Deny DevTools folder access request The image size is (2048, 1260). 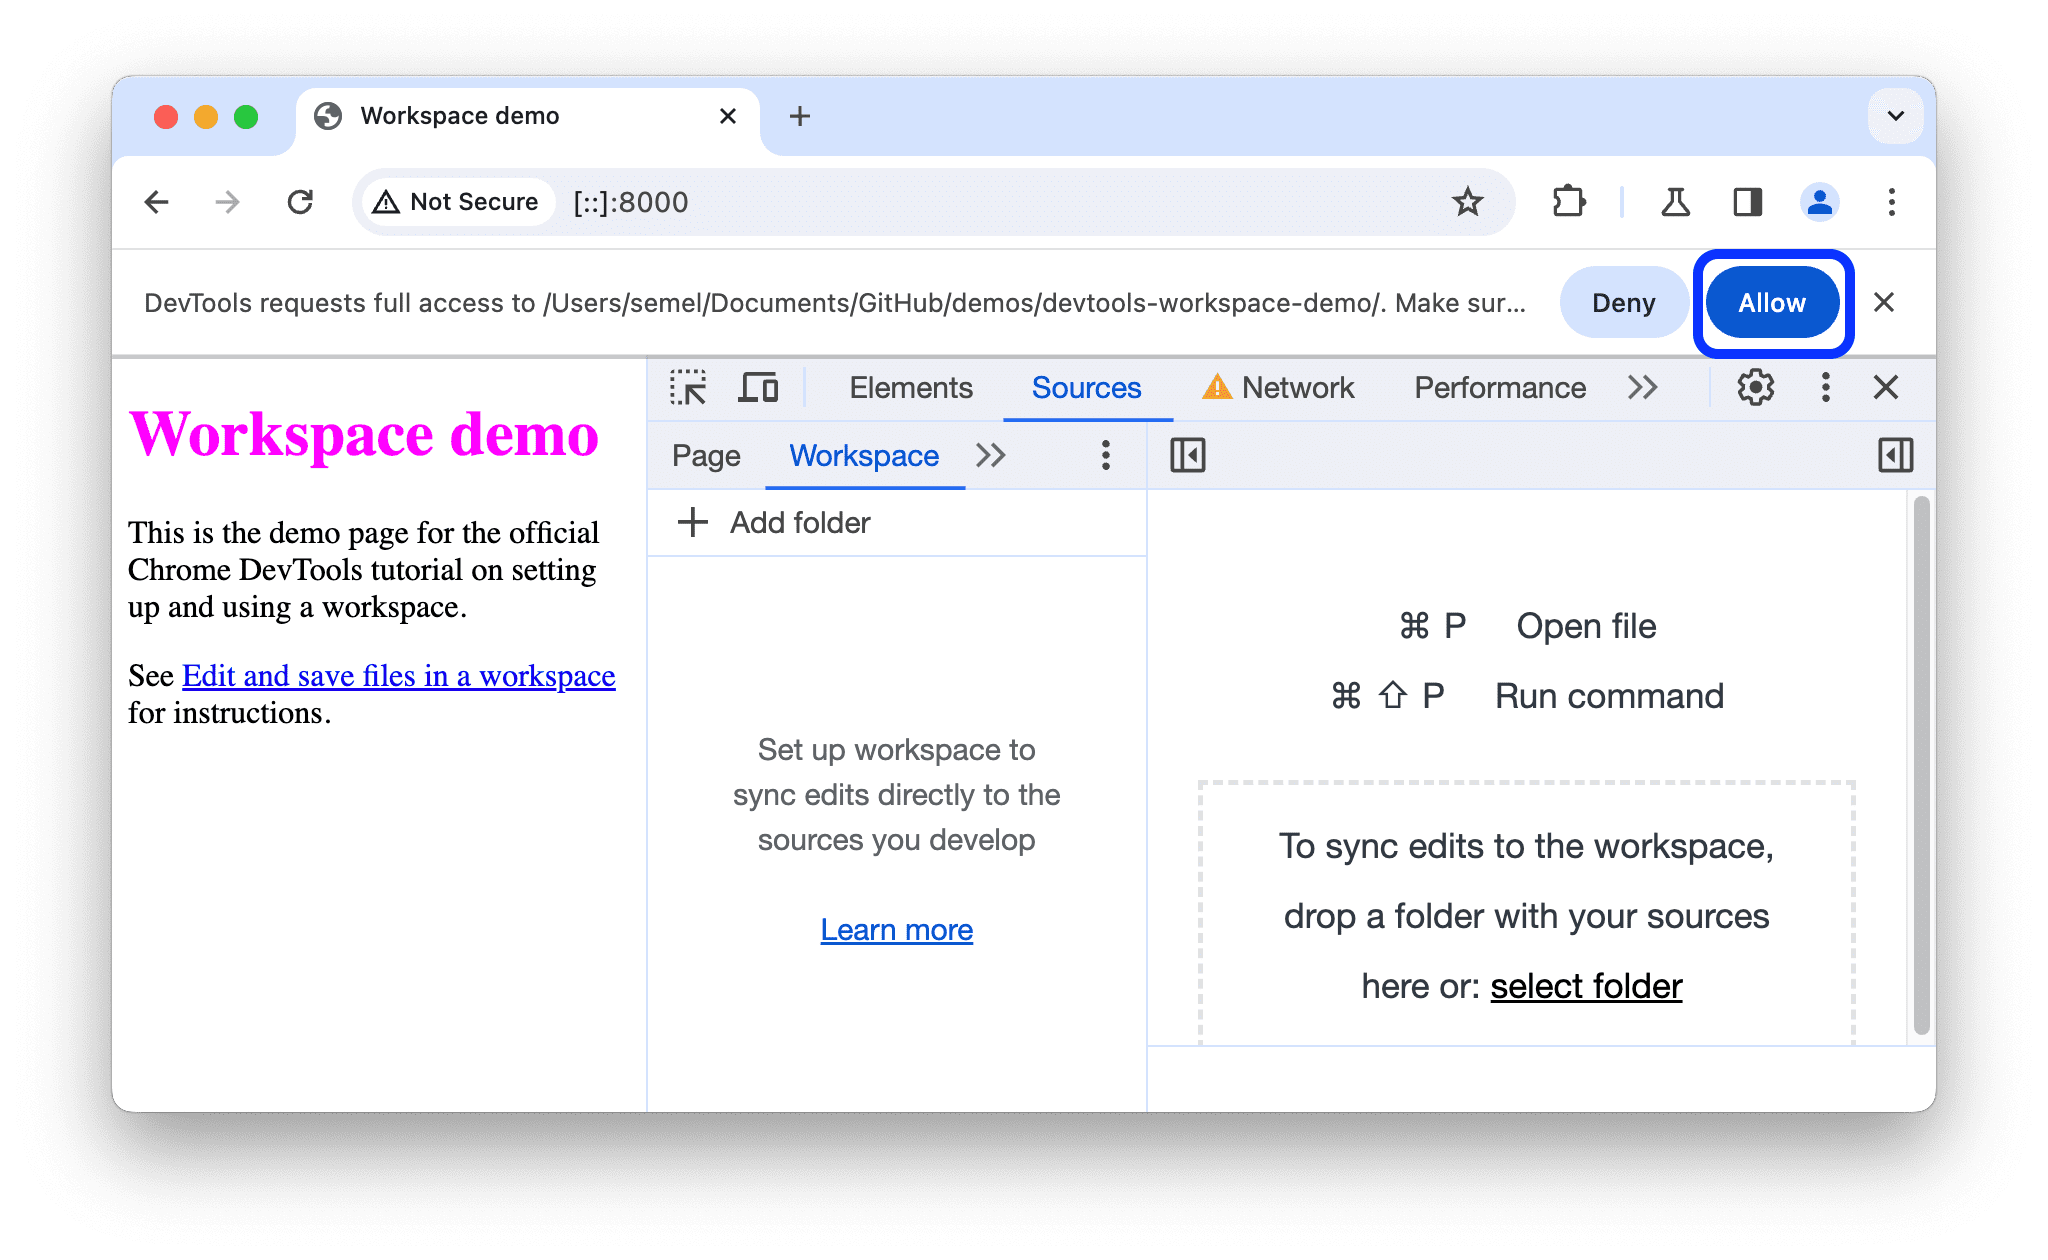1621,303
